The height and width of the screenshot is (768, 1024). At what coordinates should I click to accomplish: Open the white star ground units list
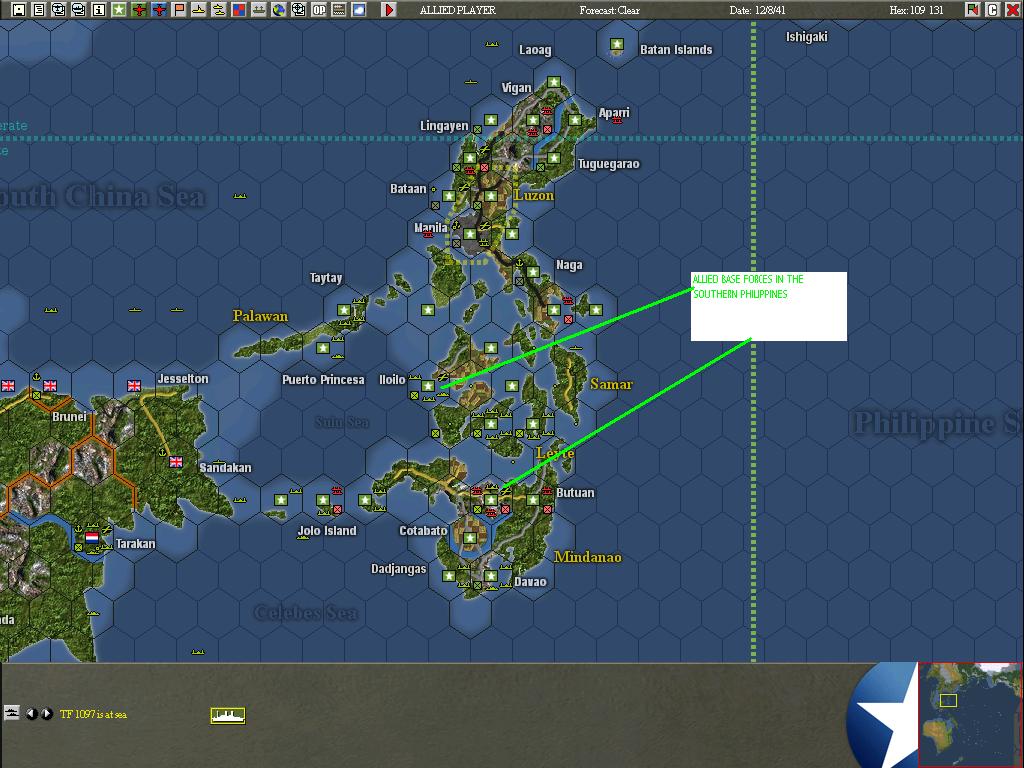pos(119,10)
